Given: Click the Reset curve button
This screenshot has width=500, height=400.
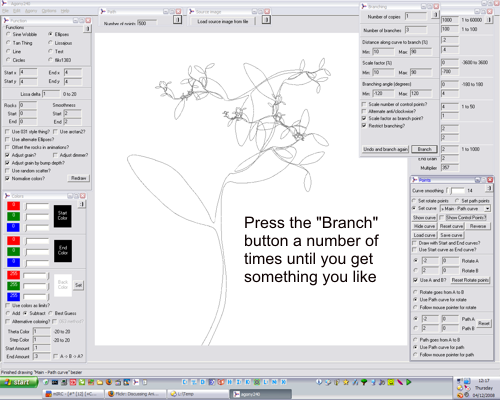Looking at the screenshot, I should tap(451, 226).
